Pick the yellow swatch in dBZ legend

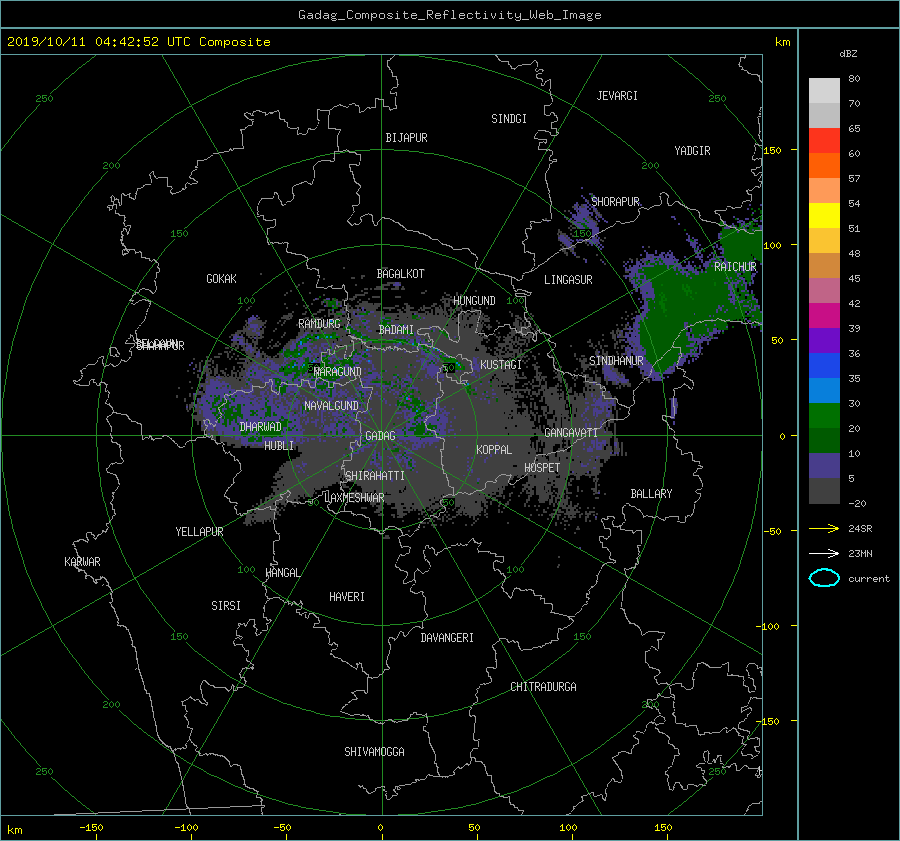824,215
